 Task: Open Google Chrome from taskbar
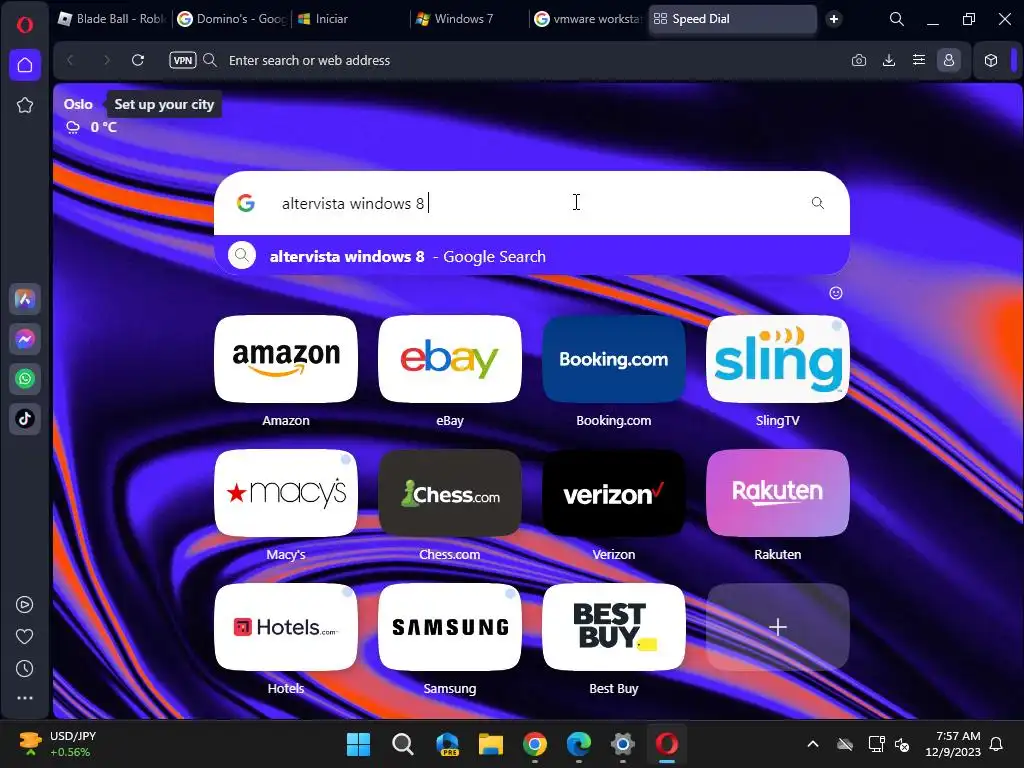pyautogui.click(x=535, y=744)
